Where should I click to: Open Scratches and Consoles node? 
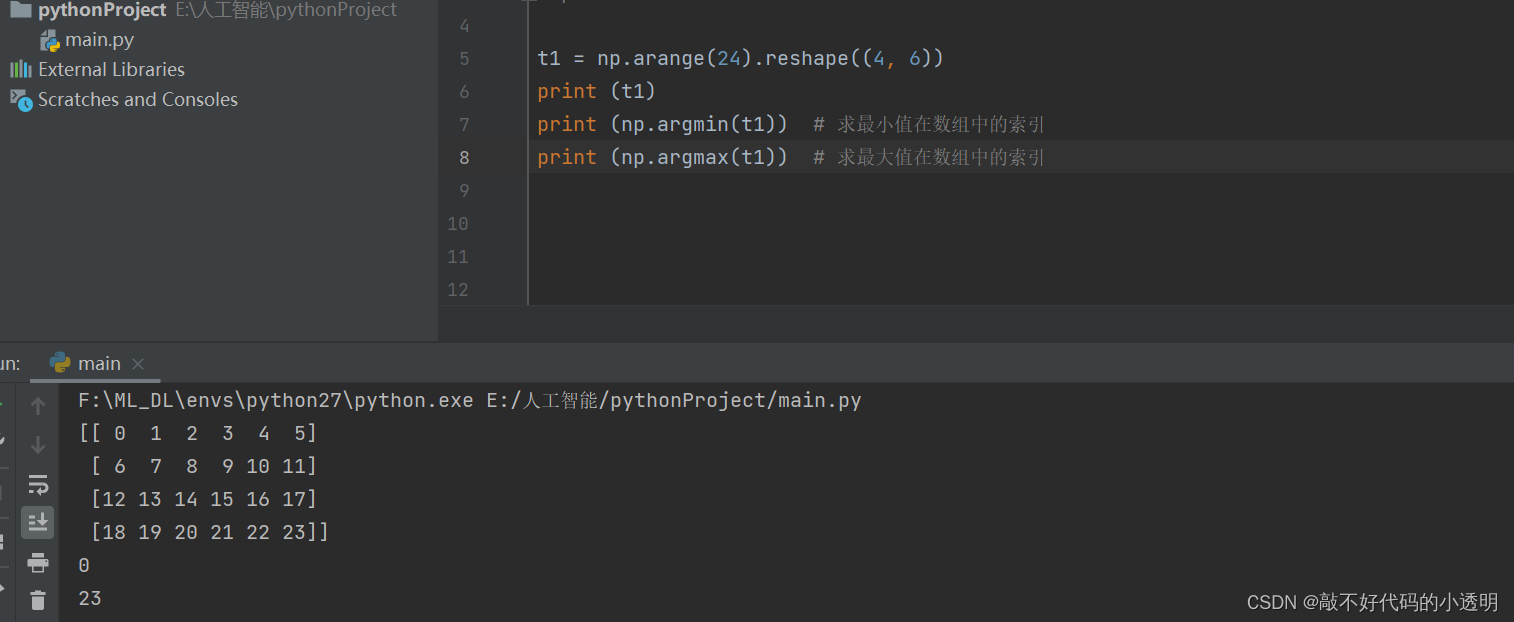click(138, 99)
